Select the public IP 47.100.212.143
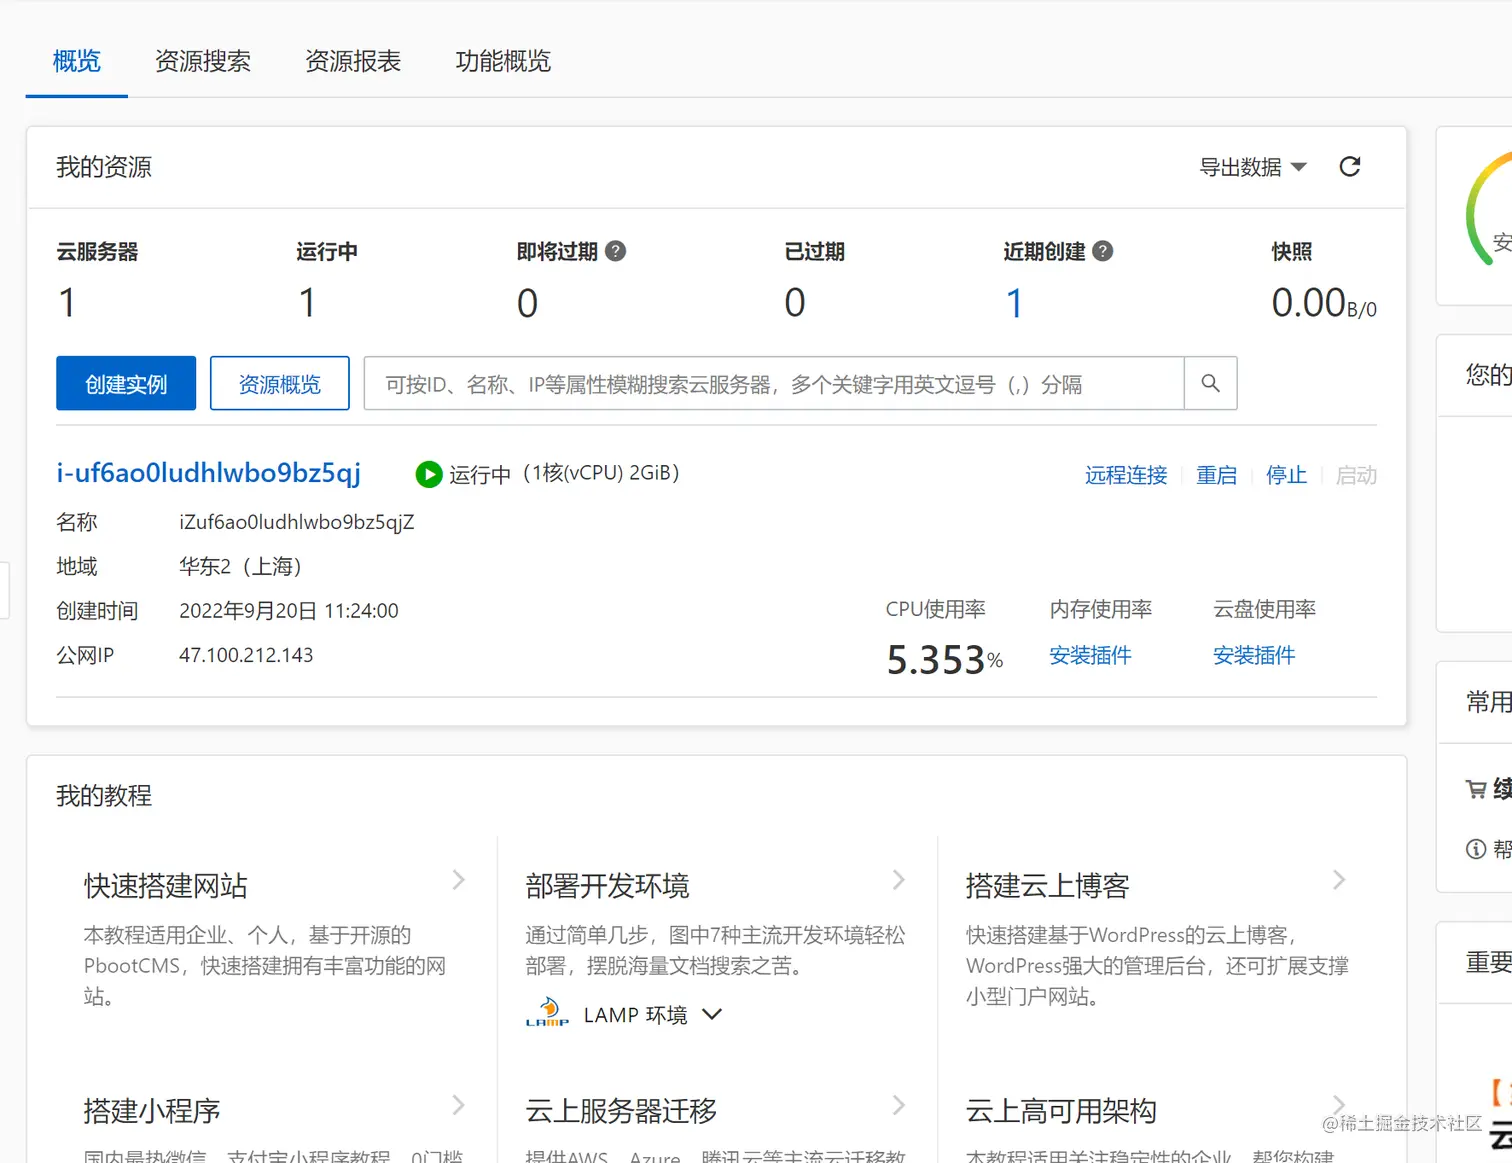 [246, 655]
